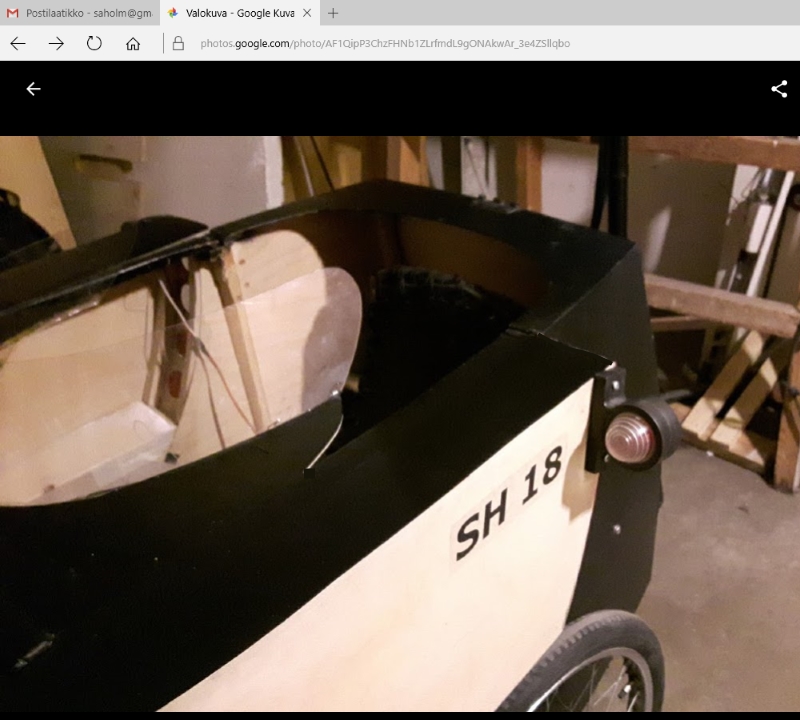Return to the Google Photos album

34,89
